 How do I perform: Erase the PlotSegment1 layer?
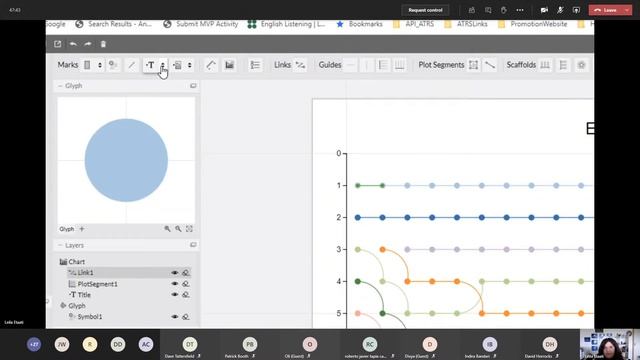point(186,284)
